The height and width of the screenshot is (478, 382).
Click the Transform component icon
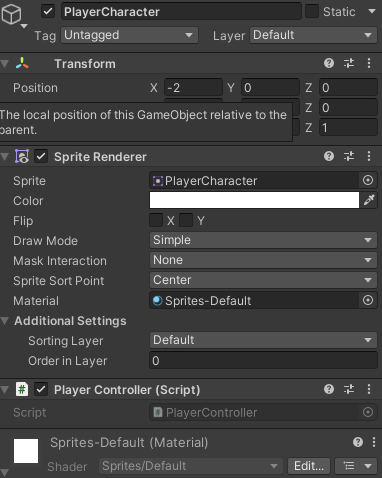coord(22,63)
